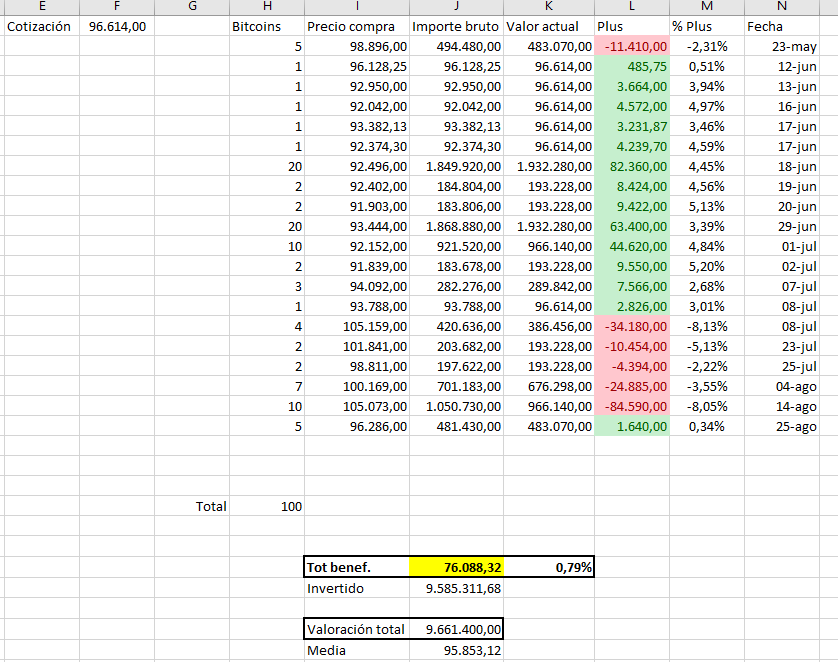Image resolution: width=838 pixels, height=662 pixels.
Task: Select the date cell 25-jul
Action: [x=781, y=367]
